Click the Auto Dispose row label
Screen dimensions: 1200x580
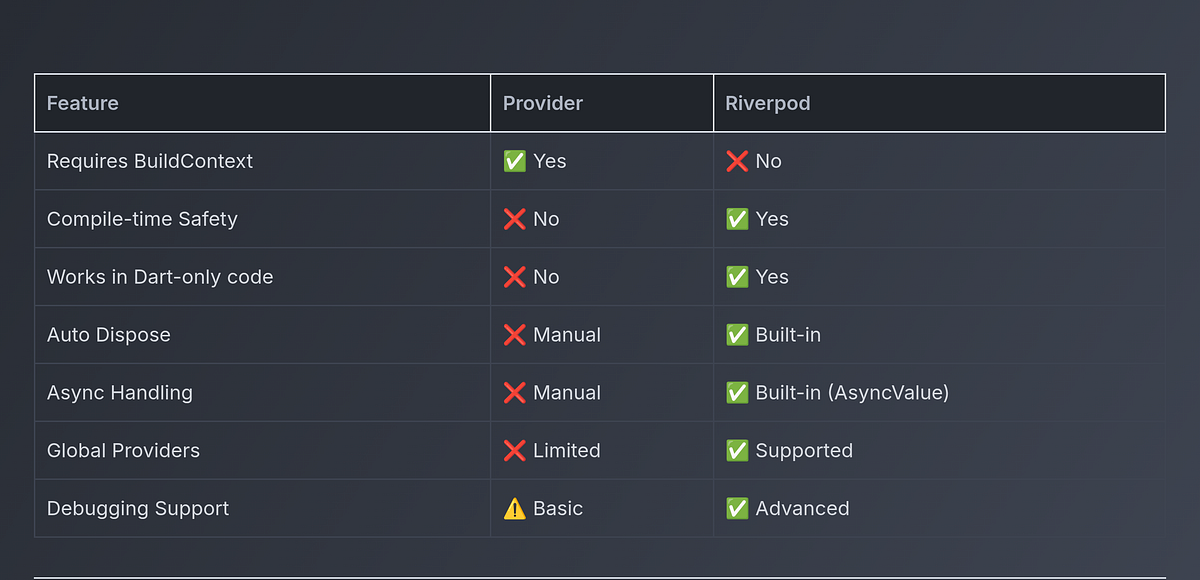click(109, 335)
